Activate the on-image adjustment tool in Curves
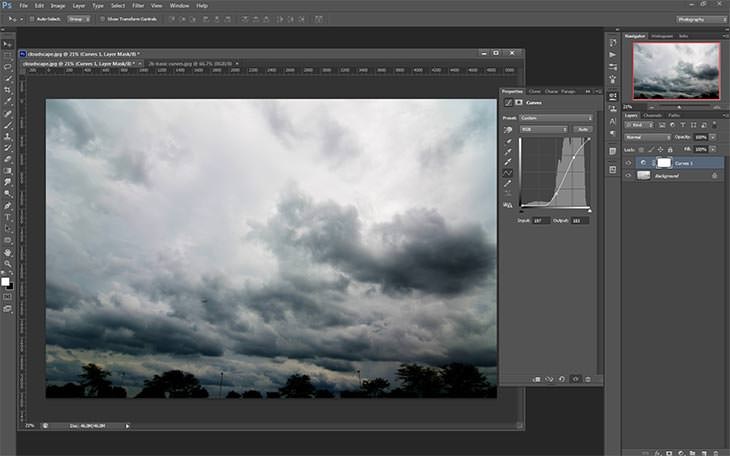 click(x=508, y=130)
